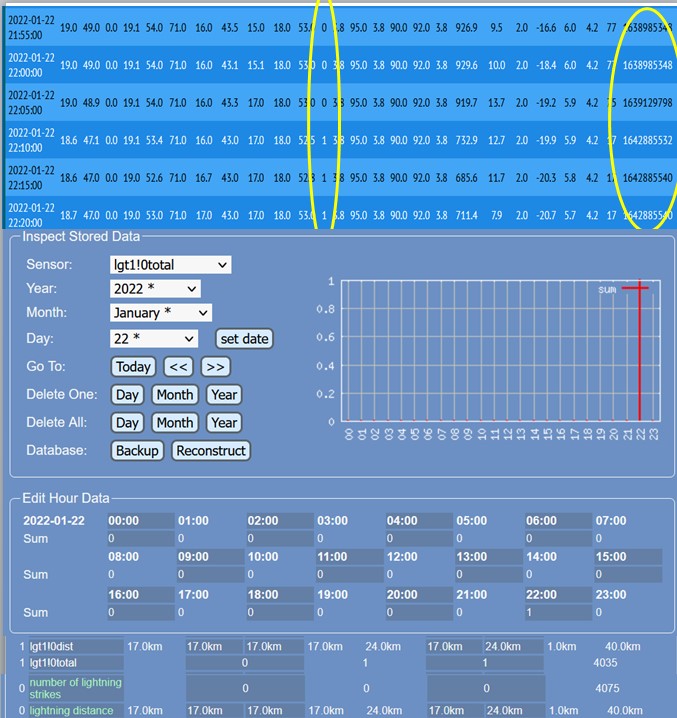Image resolution: width=677 pixels, height=718 pixels.
Task: Click the 4075 value in lightning strikes row
Action: [x=607, y=688]
